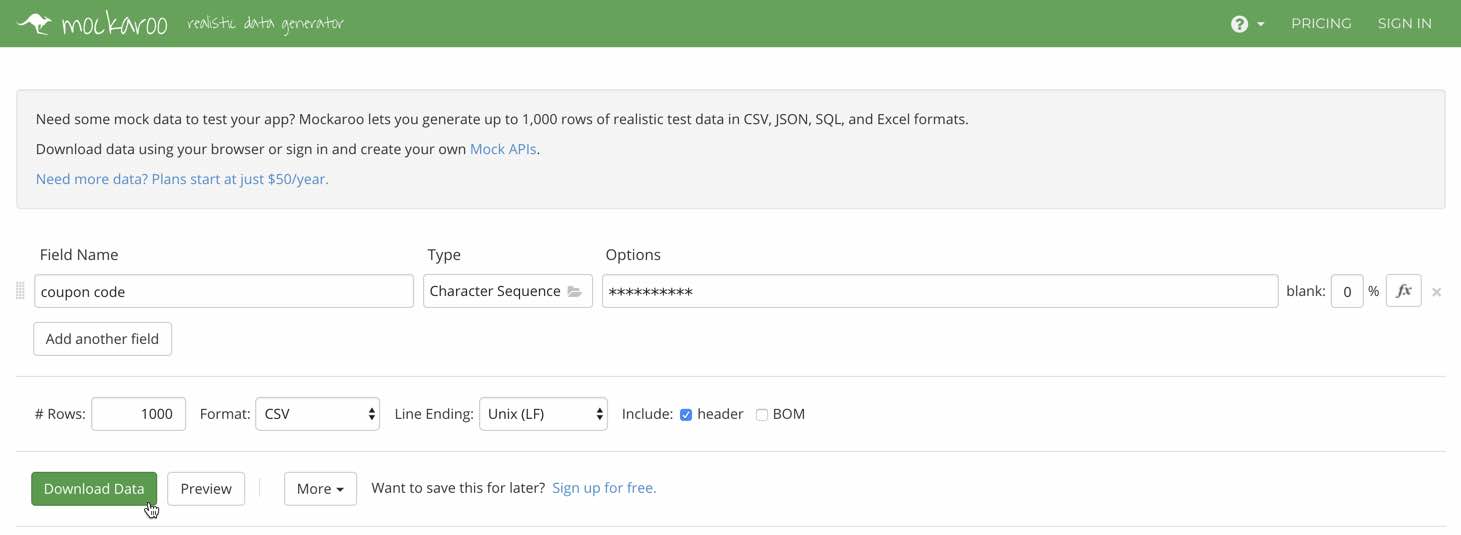Click the Mockaroo kangaroo logo
Image resolution: width=1461 pixels, height=535 pixels.
pos(35,23)
